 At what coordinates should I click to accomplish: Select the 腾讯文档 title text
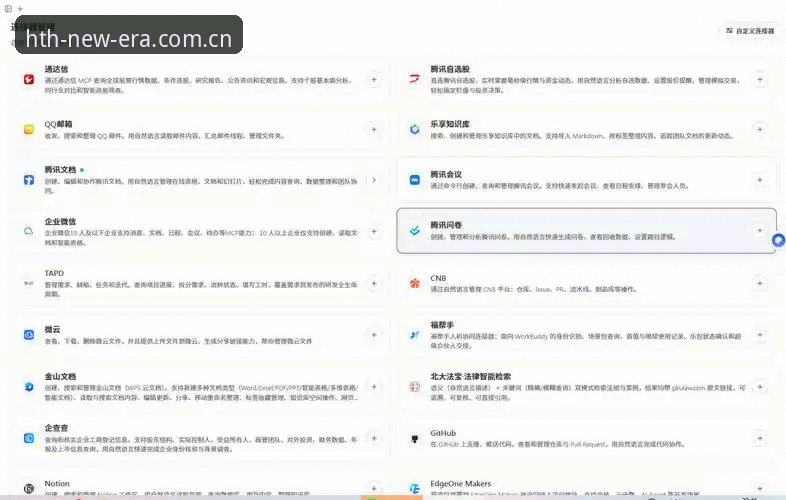[60, 170]
